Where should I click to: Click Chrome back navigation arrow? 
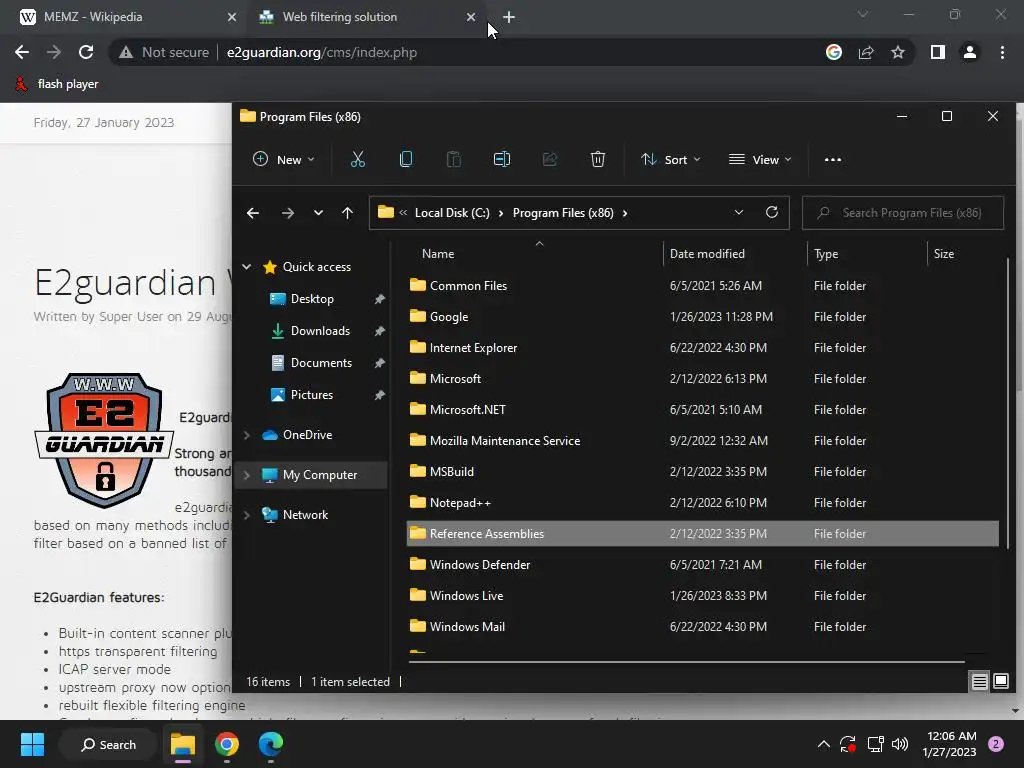pyautogui.click(x=22, y=52)
